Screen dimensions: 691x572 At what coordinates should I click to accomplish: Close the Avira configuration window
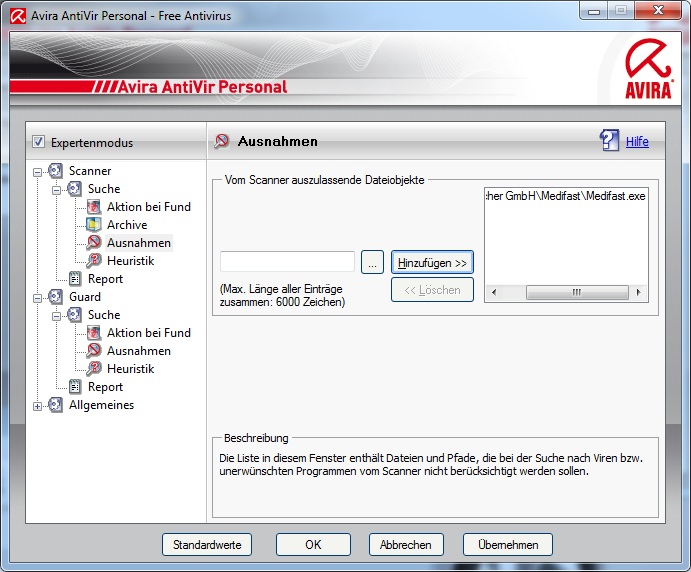[x=658, y=11]
